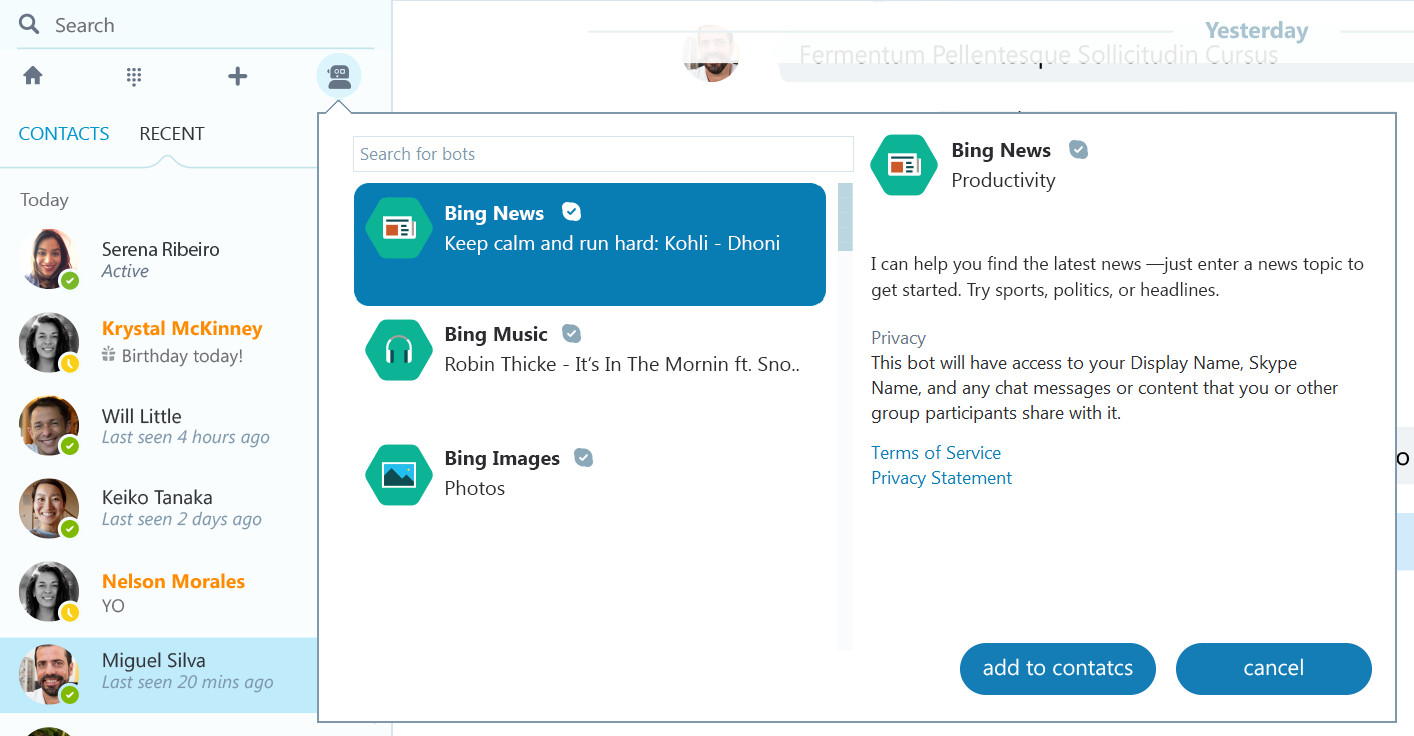Click verified badge next to Bing Music
The width and height of the screenshot is (1414, 736).
[572, 334]
